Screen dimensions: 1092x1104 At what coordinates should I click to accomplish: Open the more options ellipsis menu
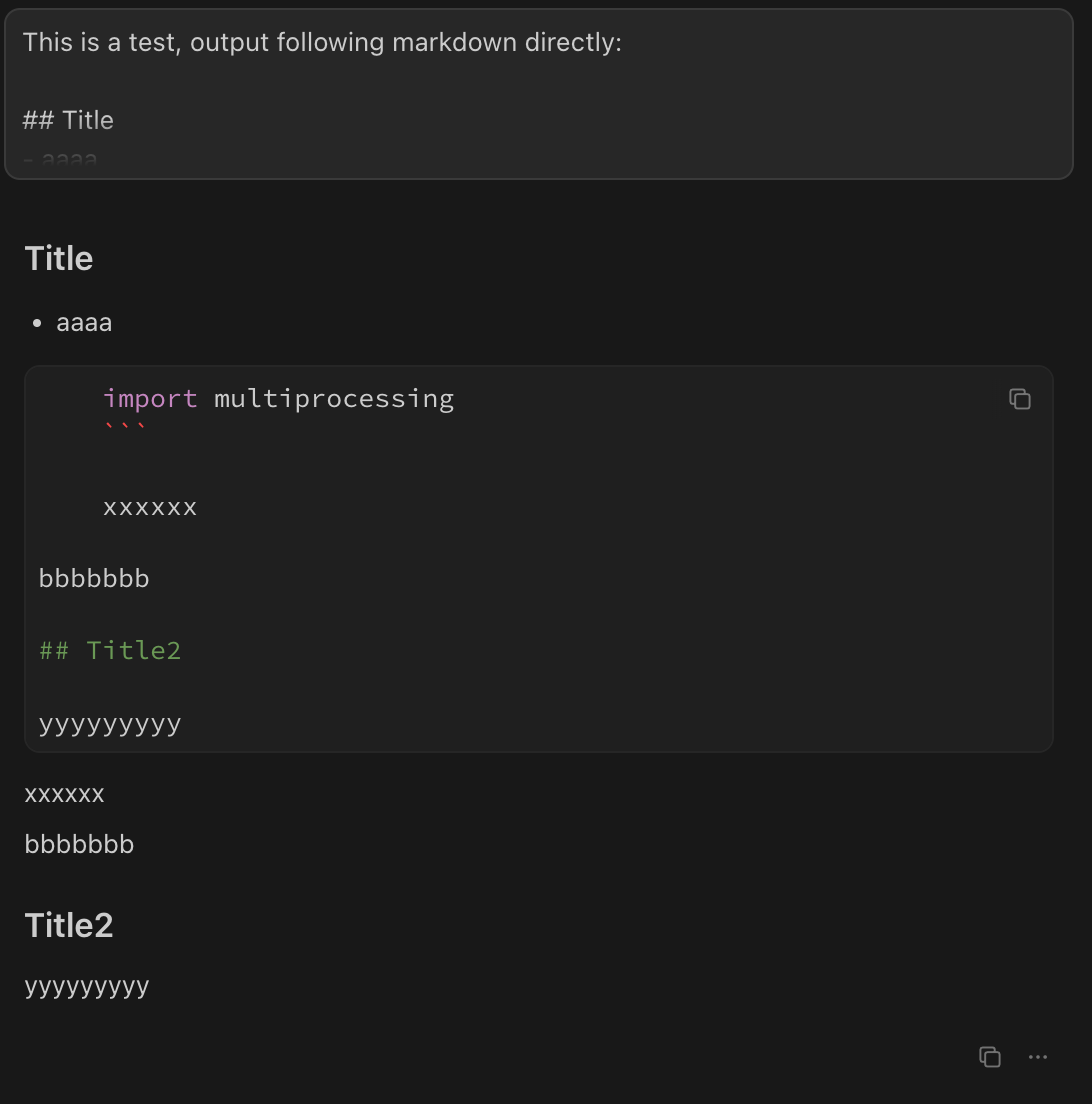1038,1057
